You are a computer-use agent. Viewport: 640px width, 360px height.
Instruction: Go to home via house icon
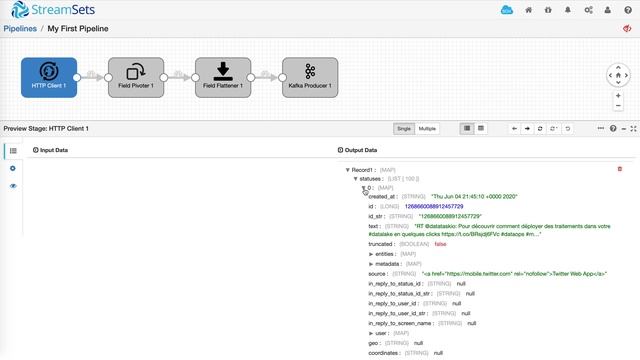pos(528,10)
